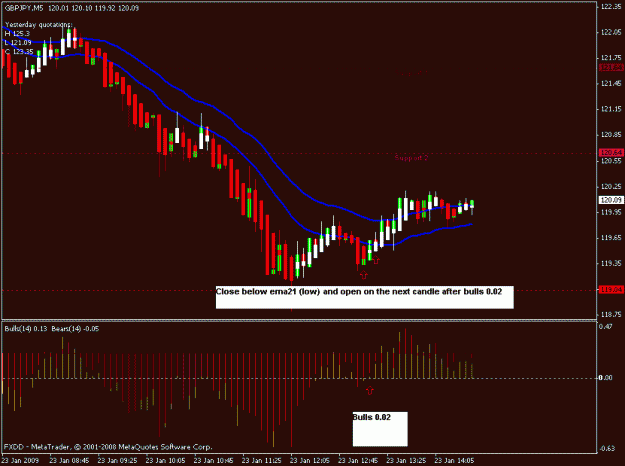Click the "23 Jan 12:45" time axis label

pyautogui.click(x=358, y=460)
